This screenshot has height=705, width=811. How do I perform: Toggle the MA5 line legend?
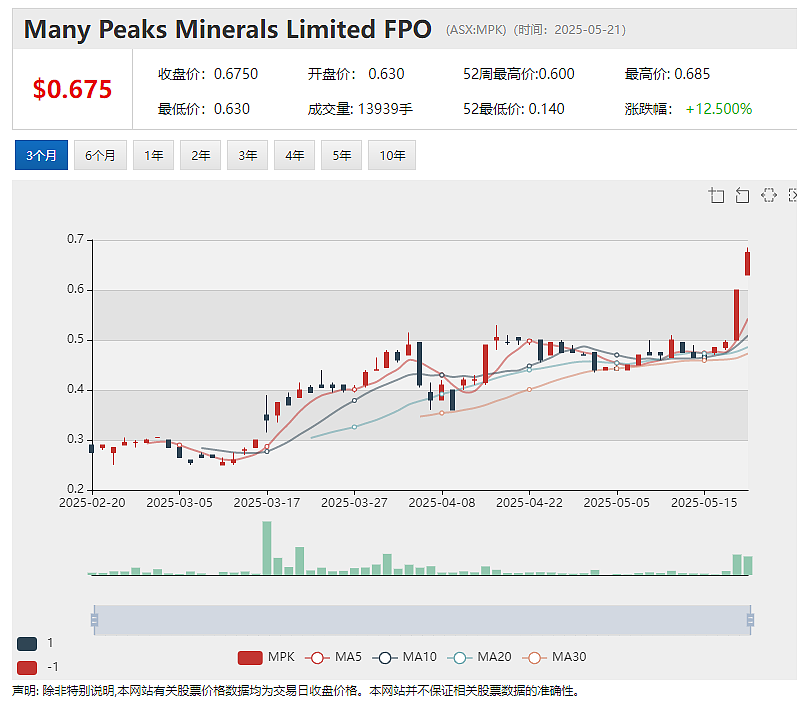(x=333, y=657)
